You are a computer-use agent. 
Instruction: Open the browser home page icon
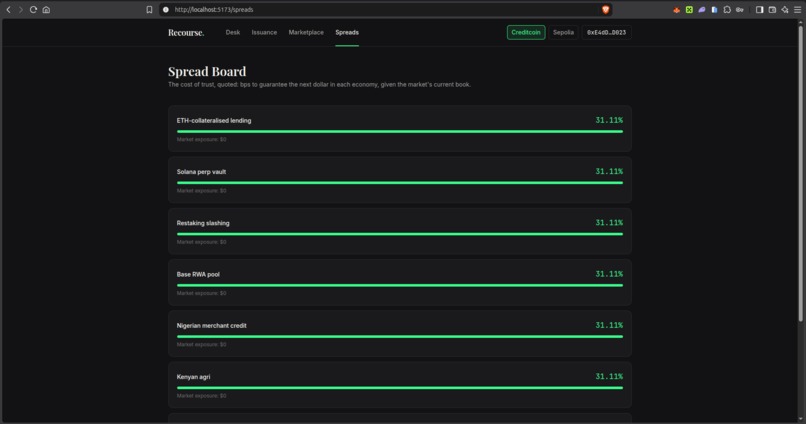(46, 10)
